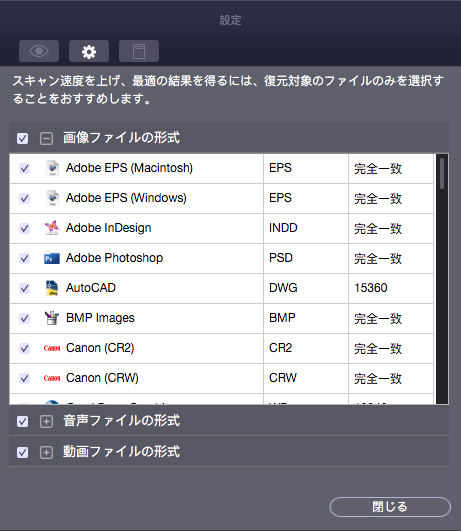Image resolution: width=461 pixels, height=531 pixels.
Task: Click the Canon (CRW) logo icon
Action: click(x=52, y=378)
